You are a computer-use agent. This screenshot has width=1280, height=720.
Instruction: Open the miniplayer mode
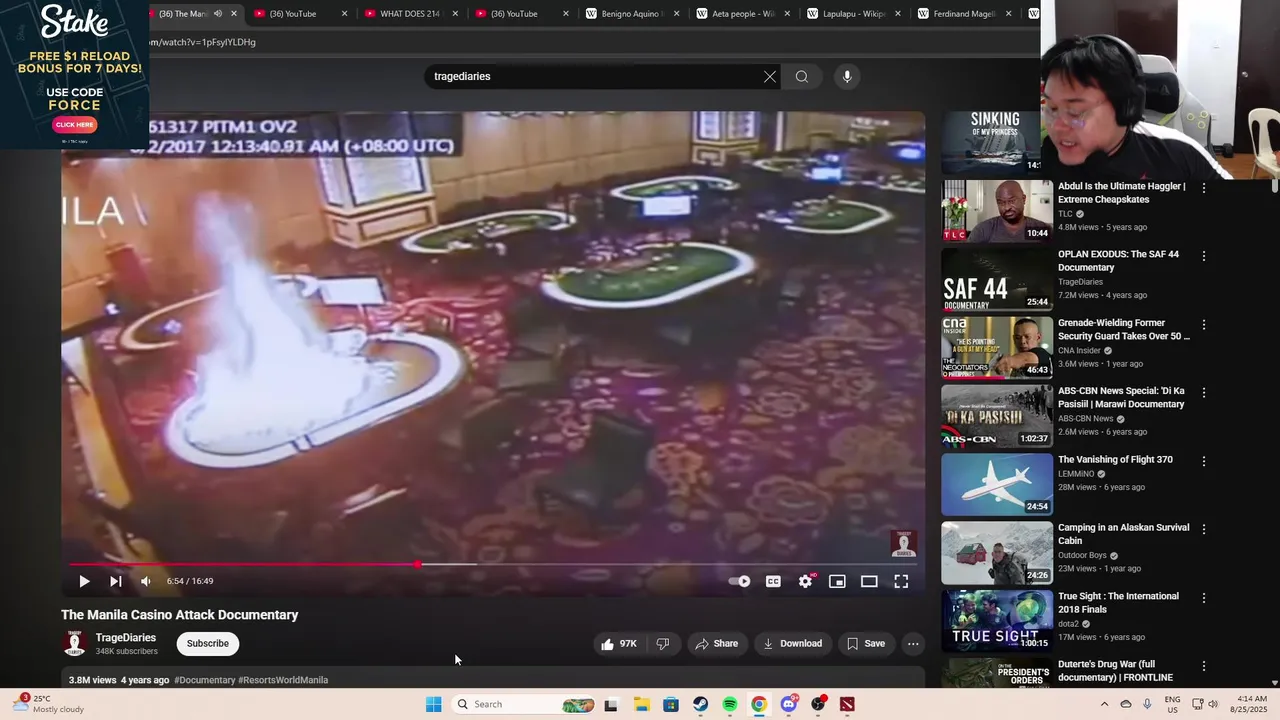tap(837, 581)
